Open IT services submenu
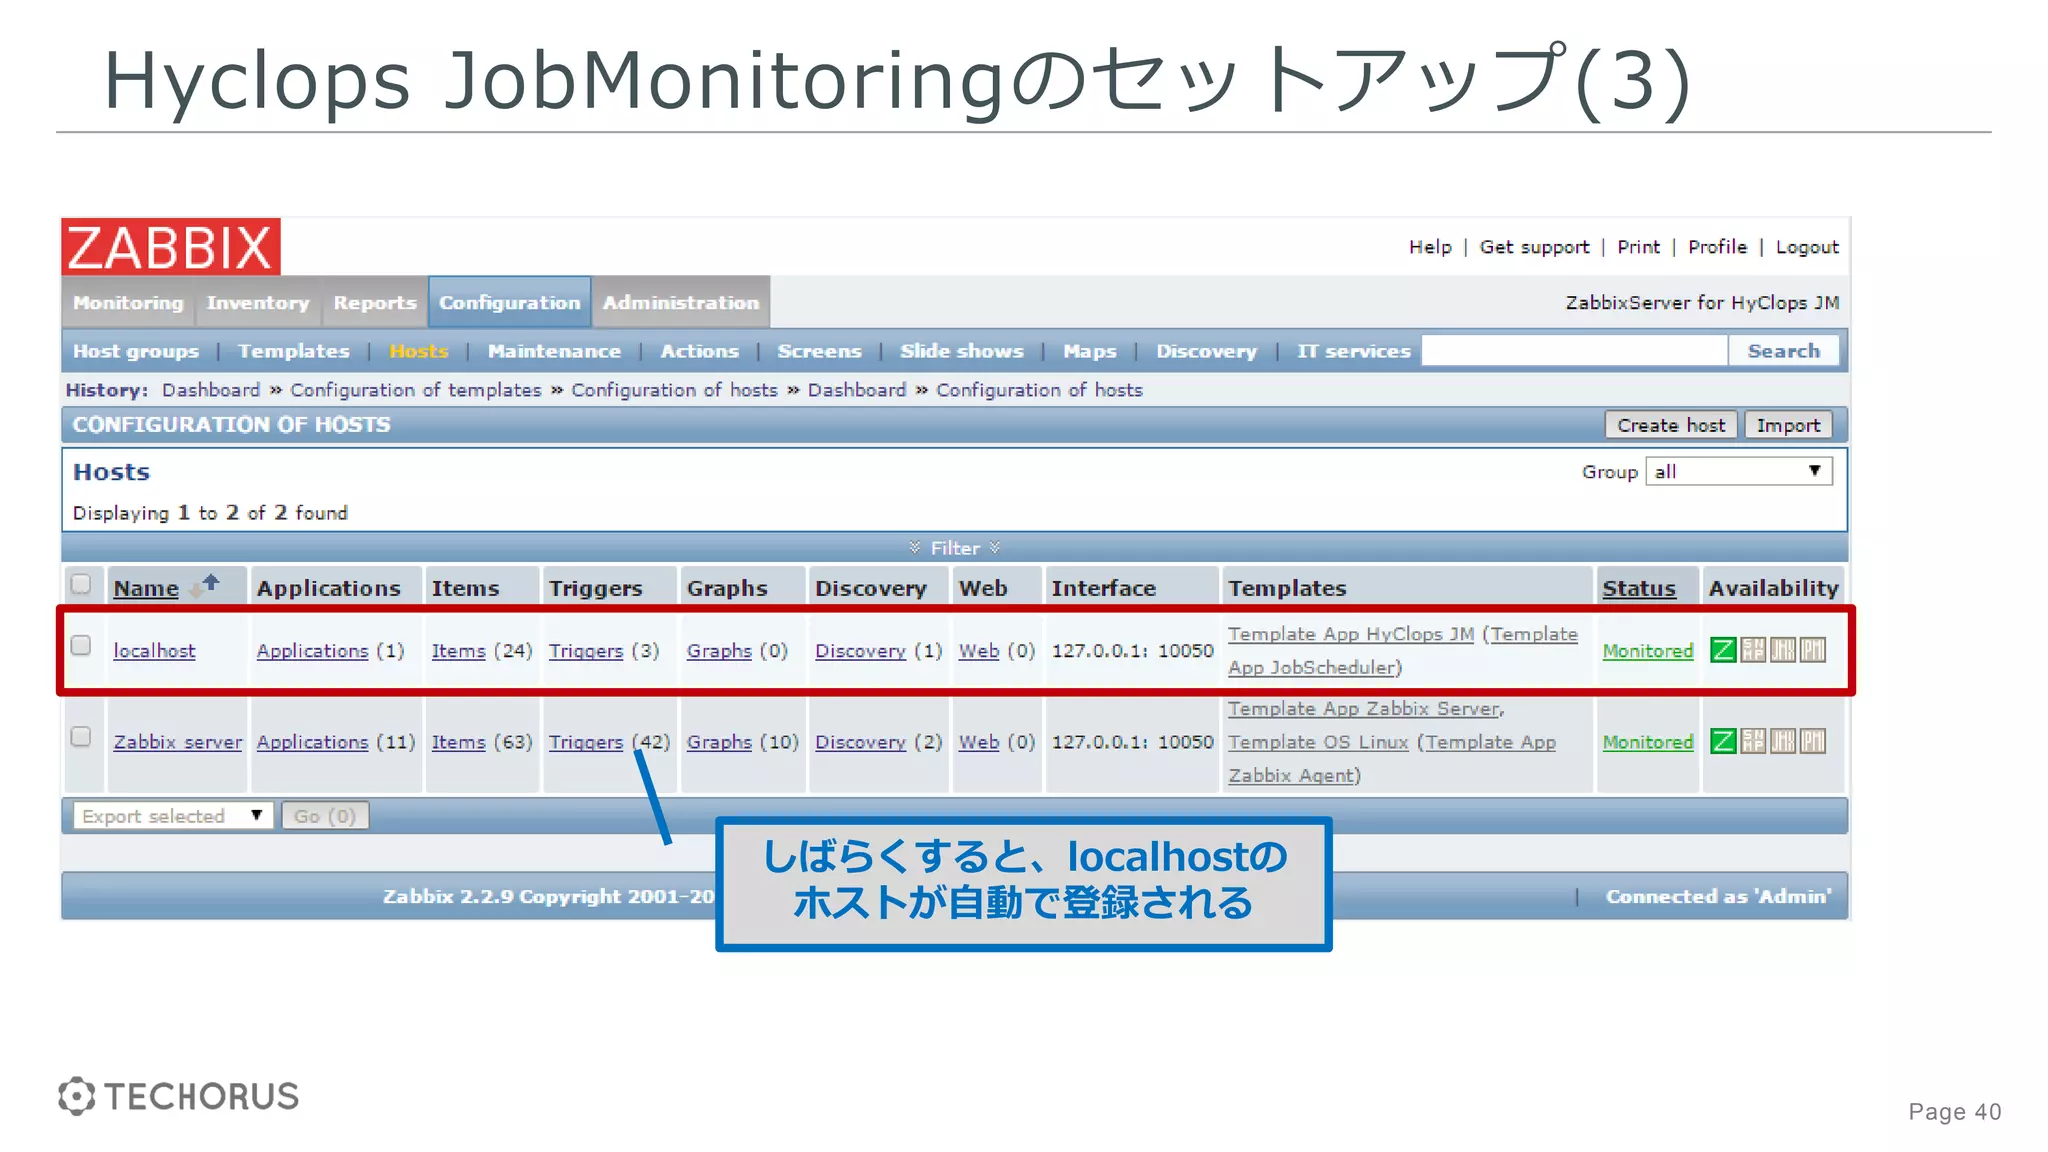Image resolution: width=2048 pixels, height=1152 pixels. click(1354, 351)
